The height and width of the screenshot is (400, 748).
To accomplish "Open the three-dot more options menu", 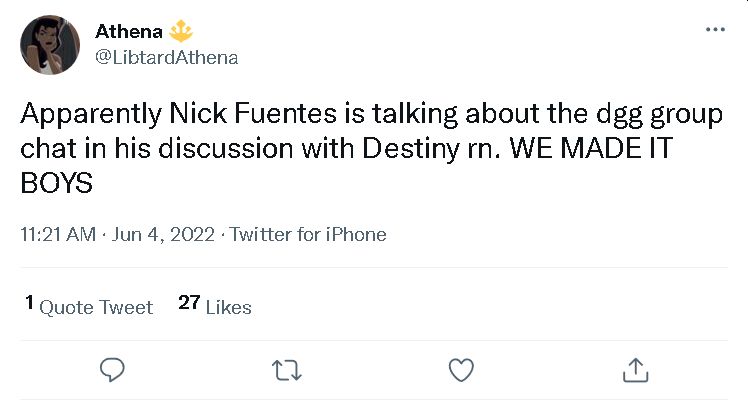I will tap(716, 30).
